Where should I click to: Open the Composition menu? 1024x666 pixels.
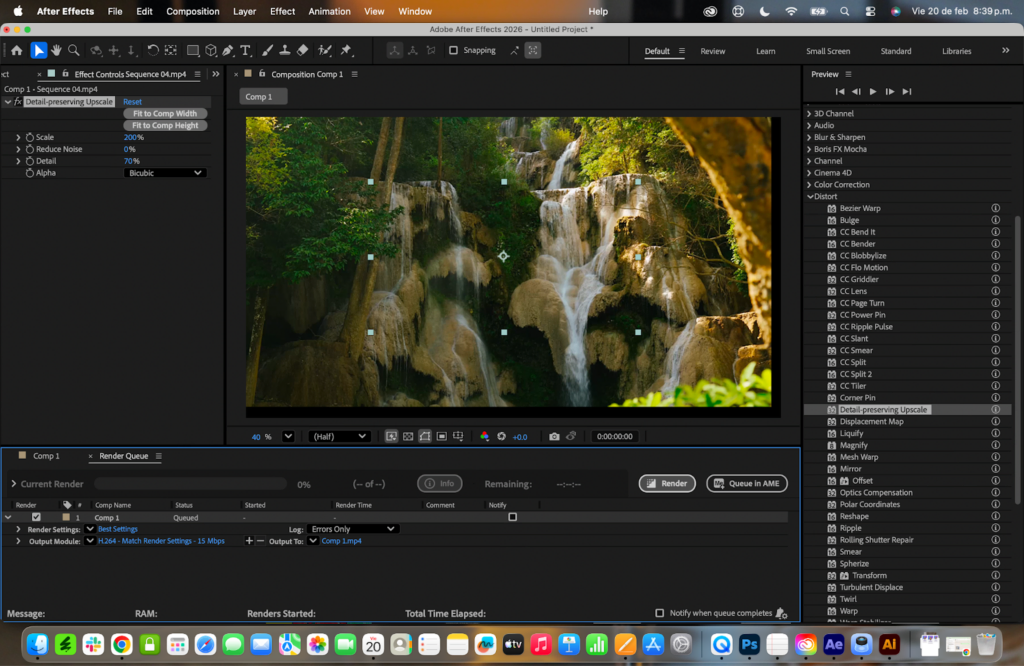(x=192, y=11)
